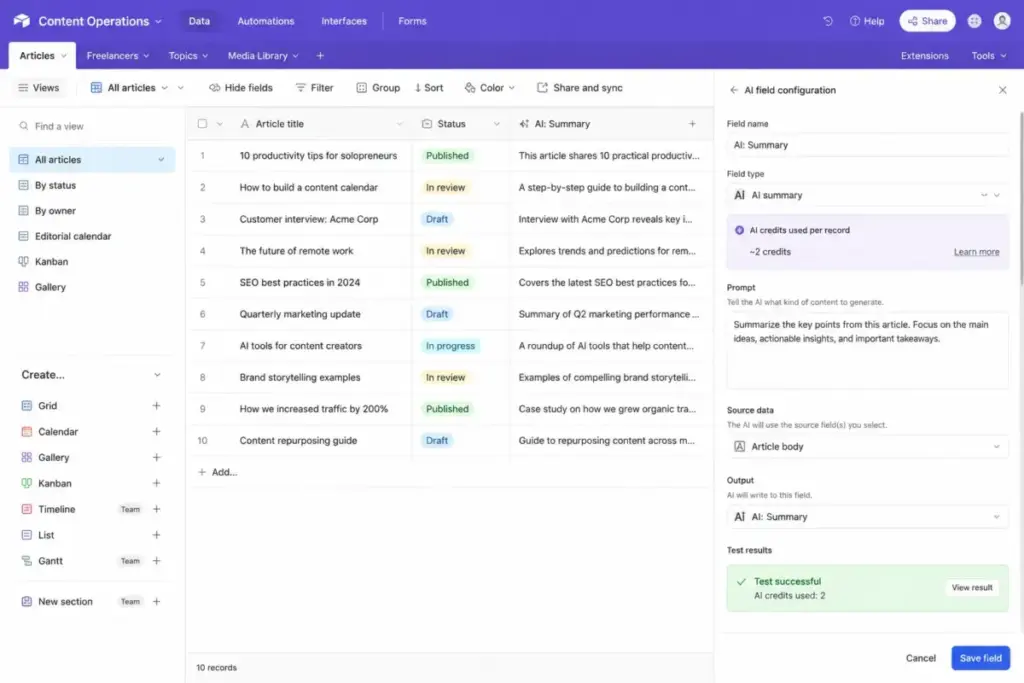This screenshot has height=683, width=1024.
Task: Add a Gantt view with its plus
Action: click(156, 561)
